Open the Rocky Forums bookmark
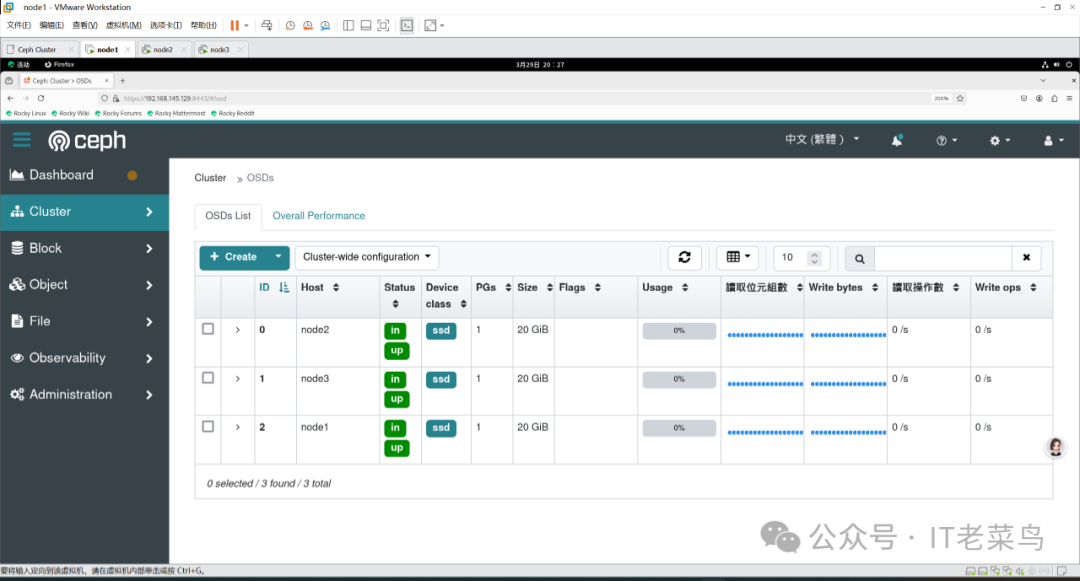 (118, 114)
